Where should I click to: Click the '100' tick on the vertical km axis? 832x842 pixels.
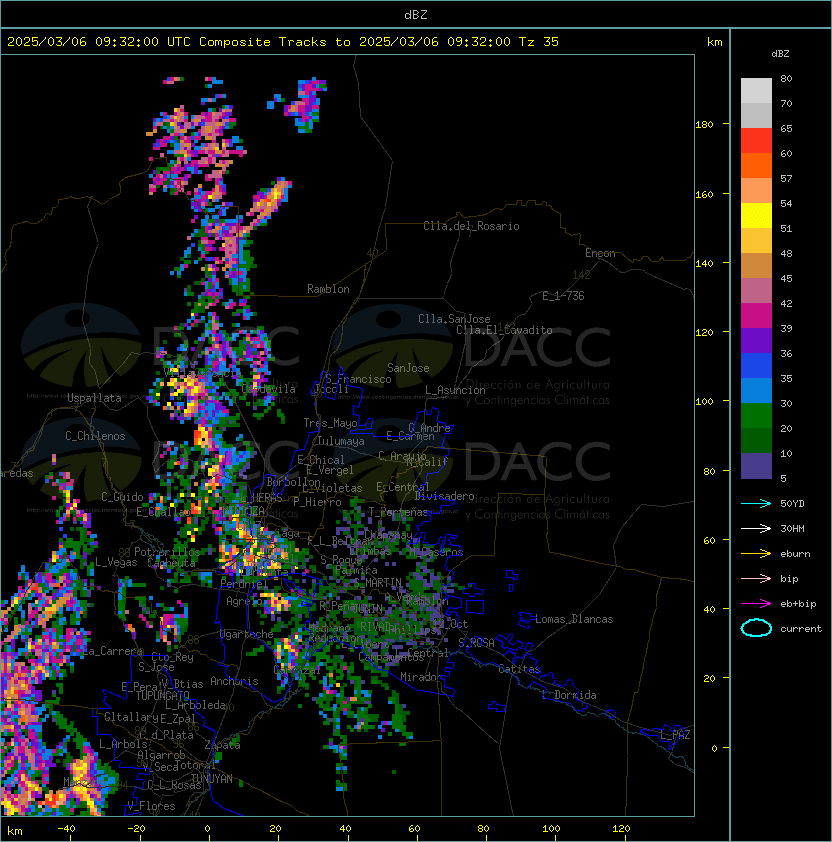[704, 402]
